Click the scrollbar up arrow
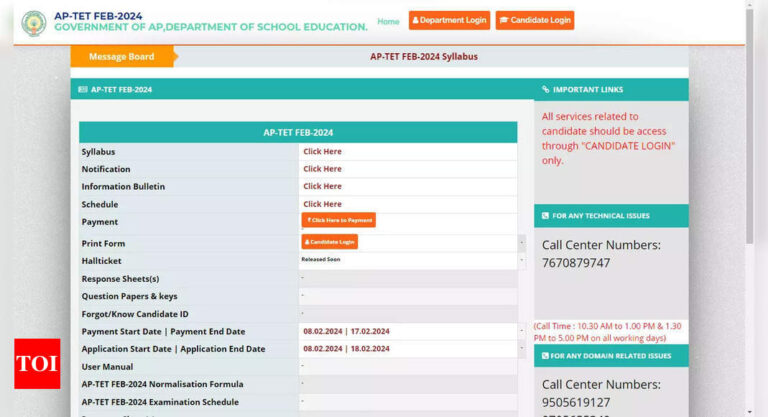 pos(749,4)
